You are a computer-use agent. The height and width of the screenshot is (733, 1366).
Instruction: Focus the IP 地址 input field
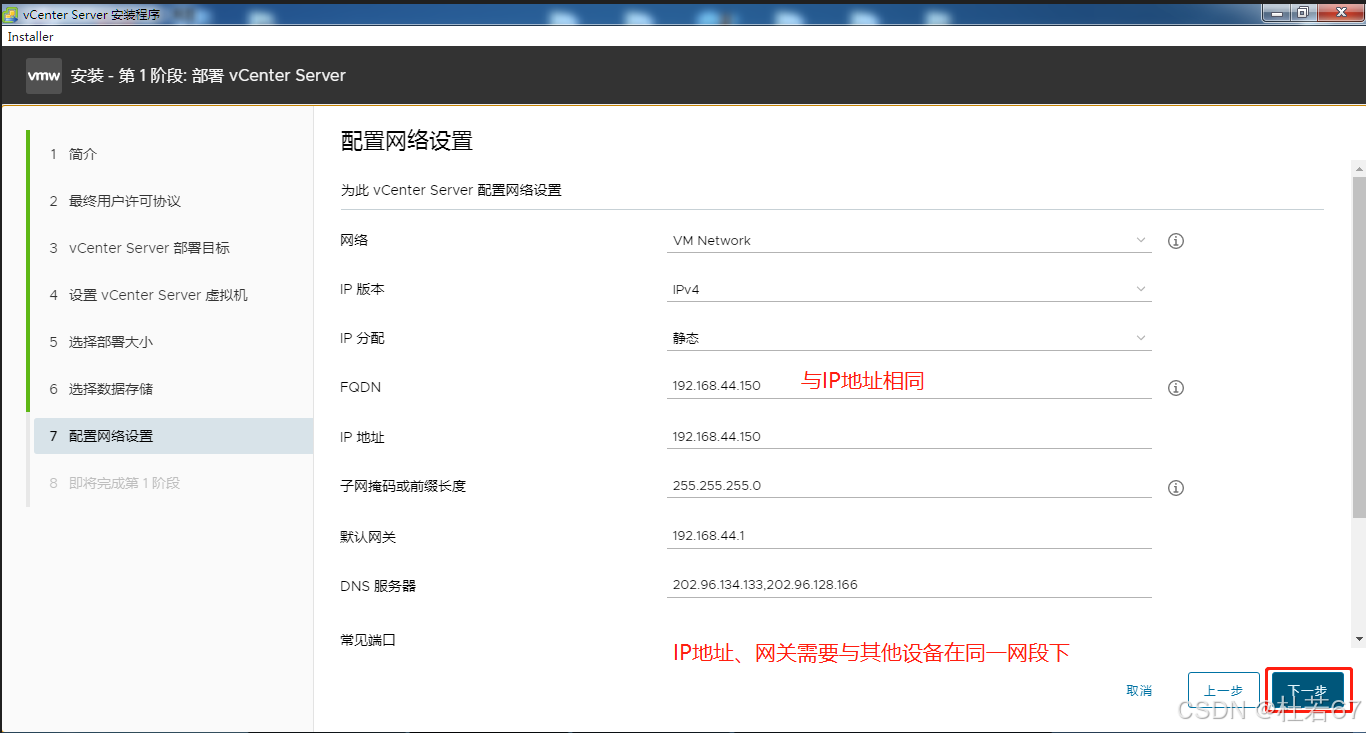909,437
